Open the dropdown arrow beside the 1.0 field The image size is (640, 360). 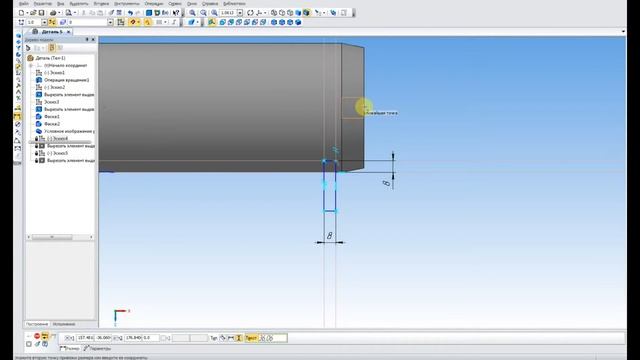[44, 22]
